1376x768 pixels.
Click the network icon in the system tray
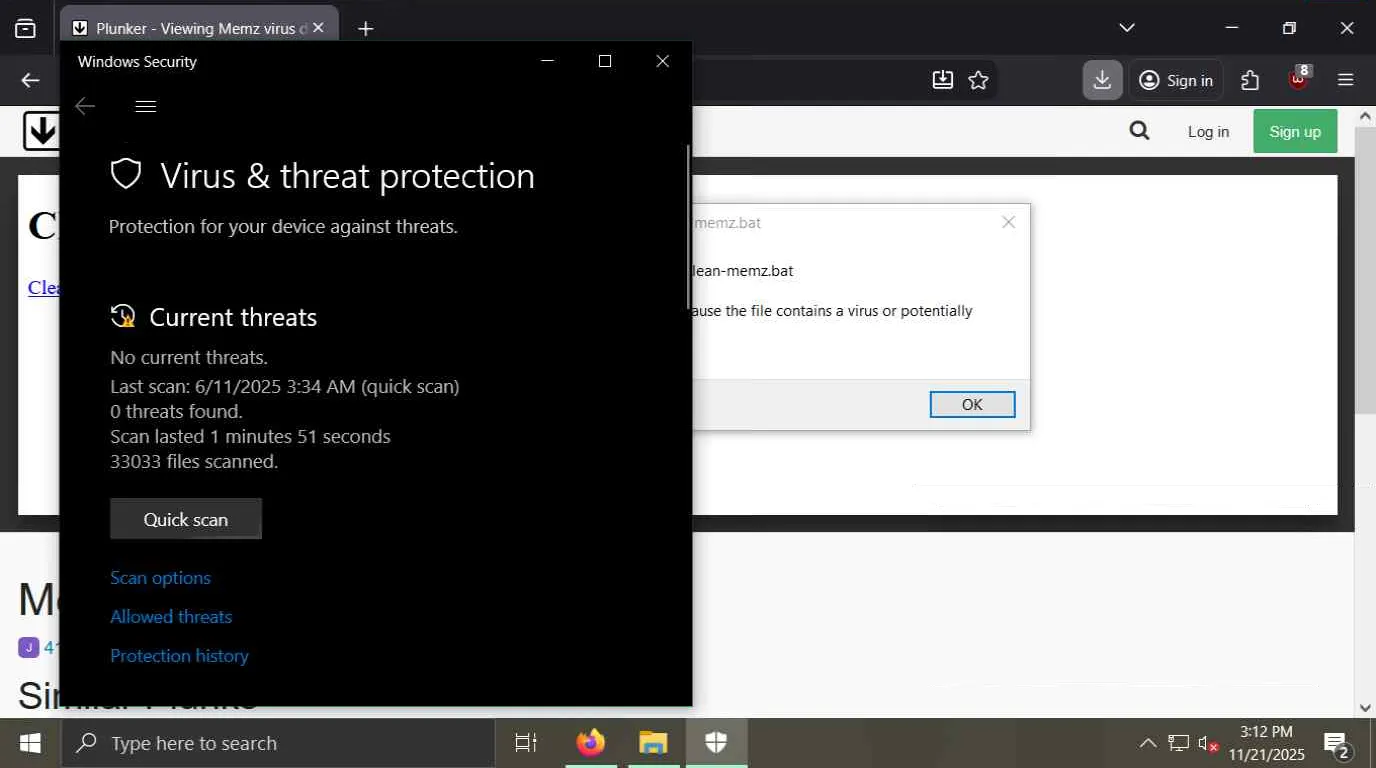(x=1179, y=743)
